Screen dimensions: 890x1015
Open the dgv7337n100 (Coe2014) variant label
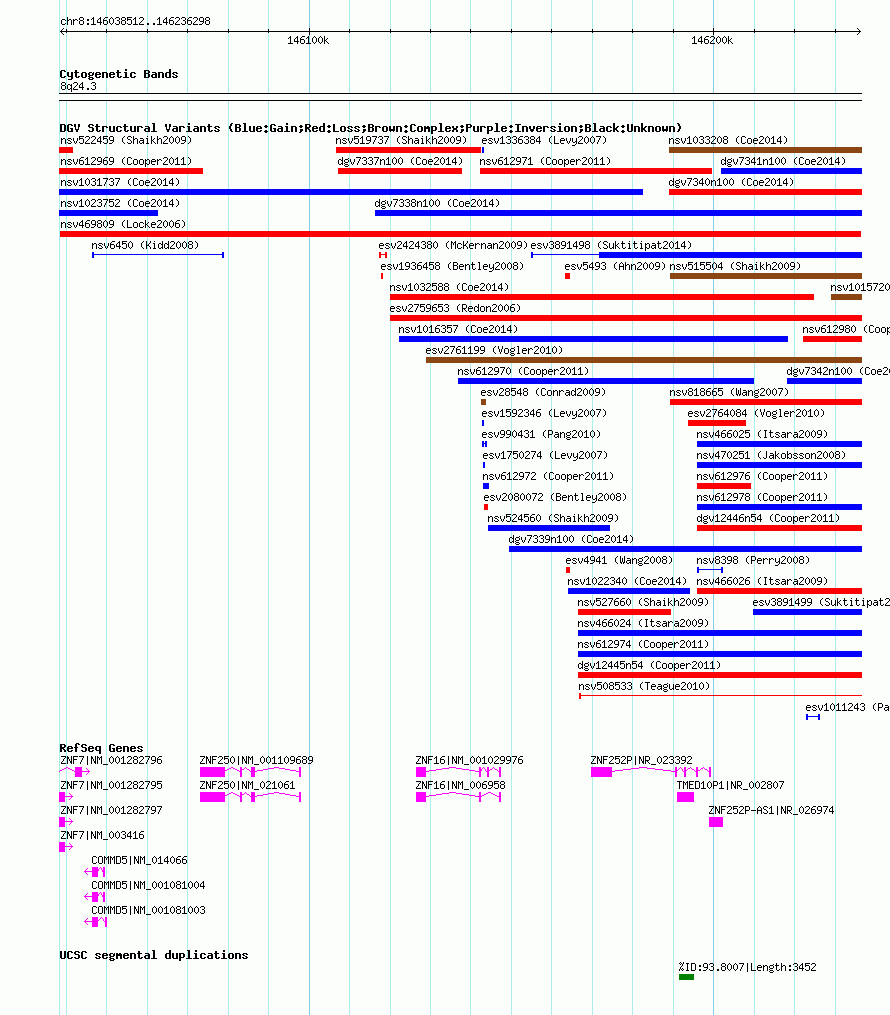tap(400, 161)
